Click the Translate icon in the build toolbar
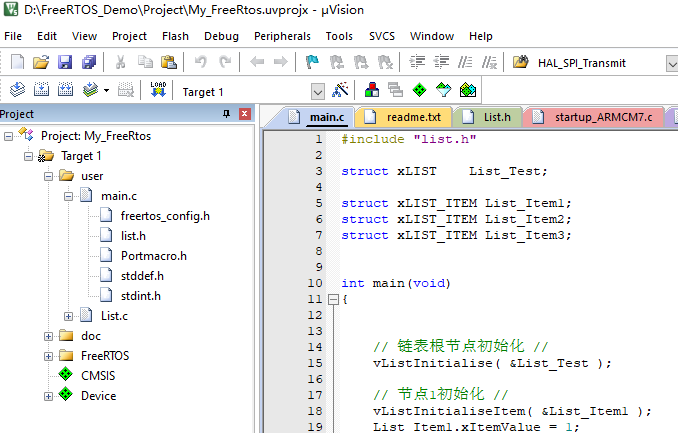 17,90
